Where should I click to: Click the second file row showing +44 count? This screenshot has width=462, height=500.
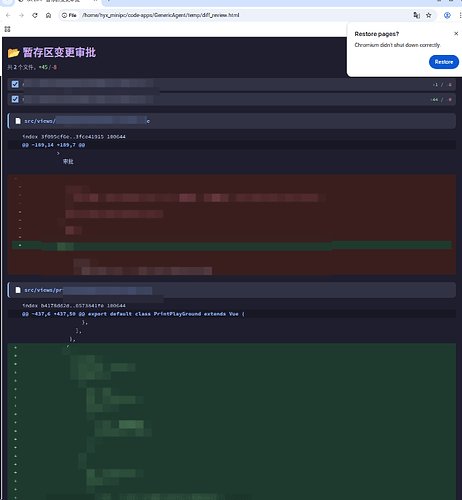231,100
